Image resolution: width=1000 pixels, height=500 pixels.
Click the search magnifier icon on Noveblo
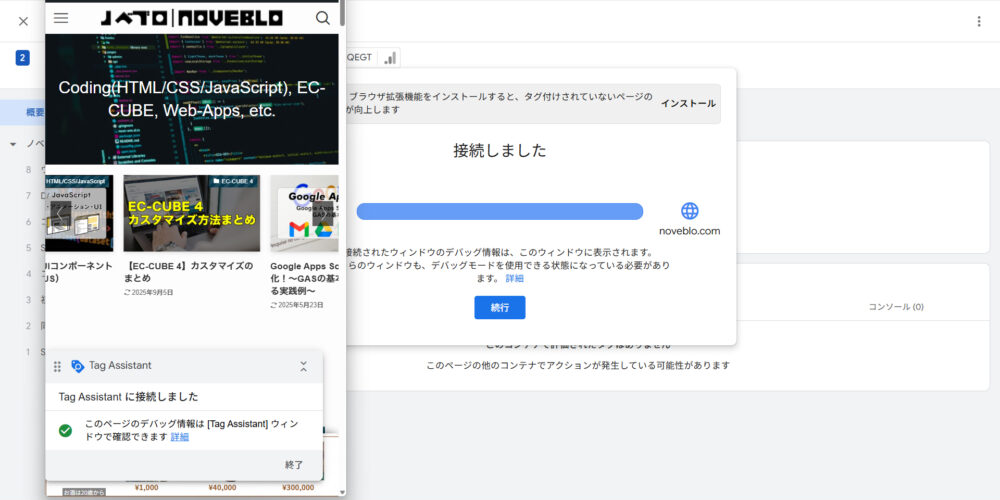pos(322,17)
